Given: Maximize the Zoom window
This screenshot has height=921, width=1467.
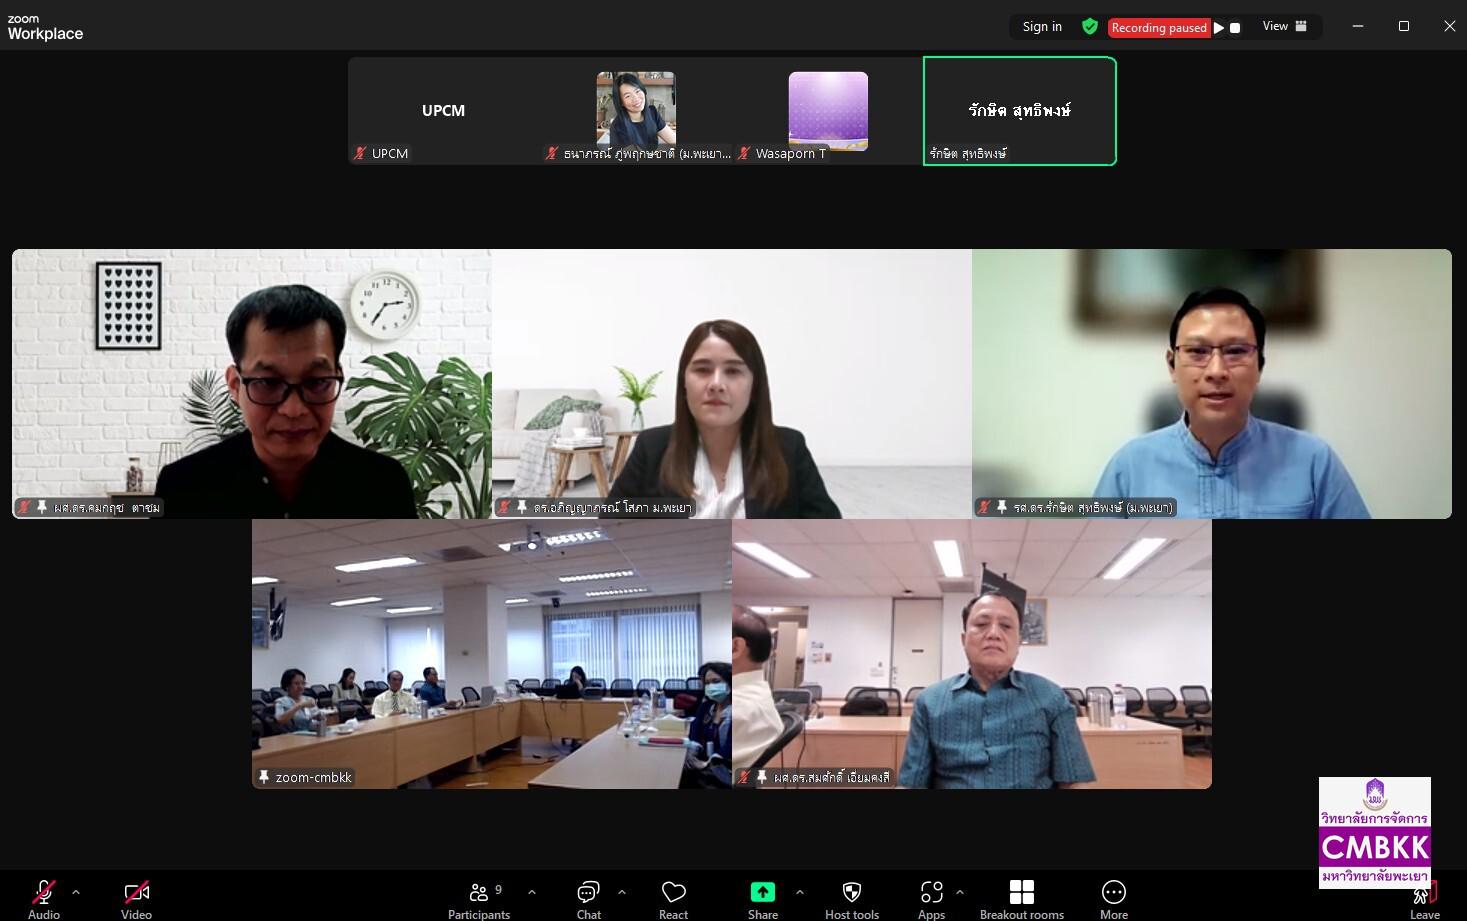Looking at the screenshot, I should point(1404,26).
